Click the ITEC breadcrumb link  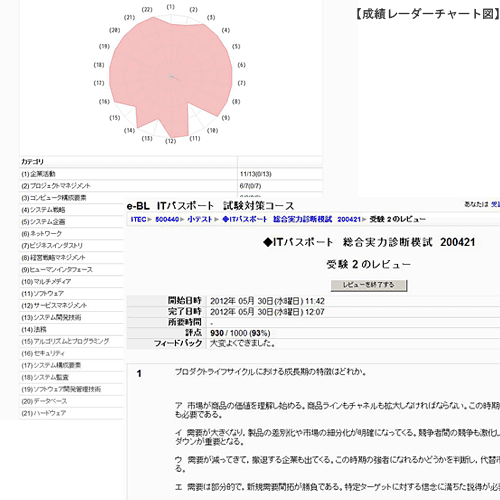(x=138, y=219)
